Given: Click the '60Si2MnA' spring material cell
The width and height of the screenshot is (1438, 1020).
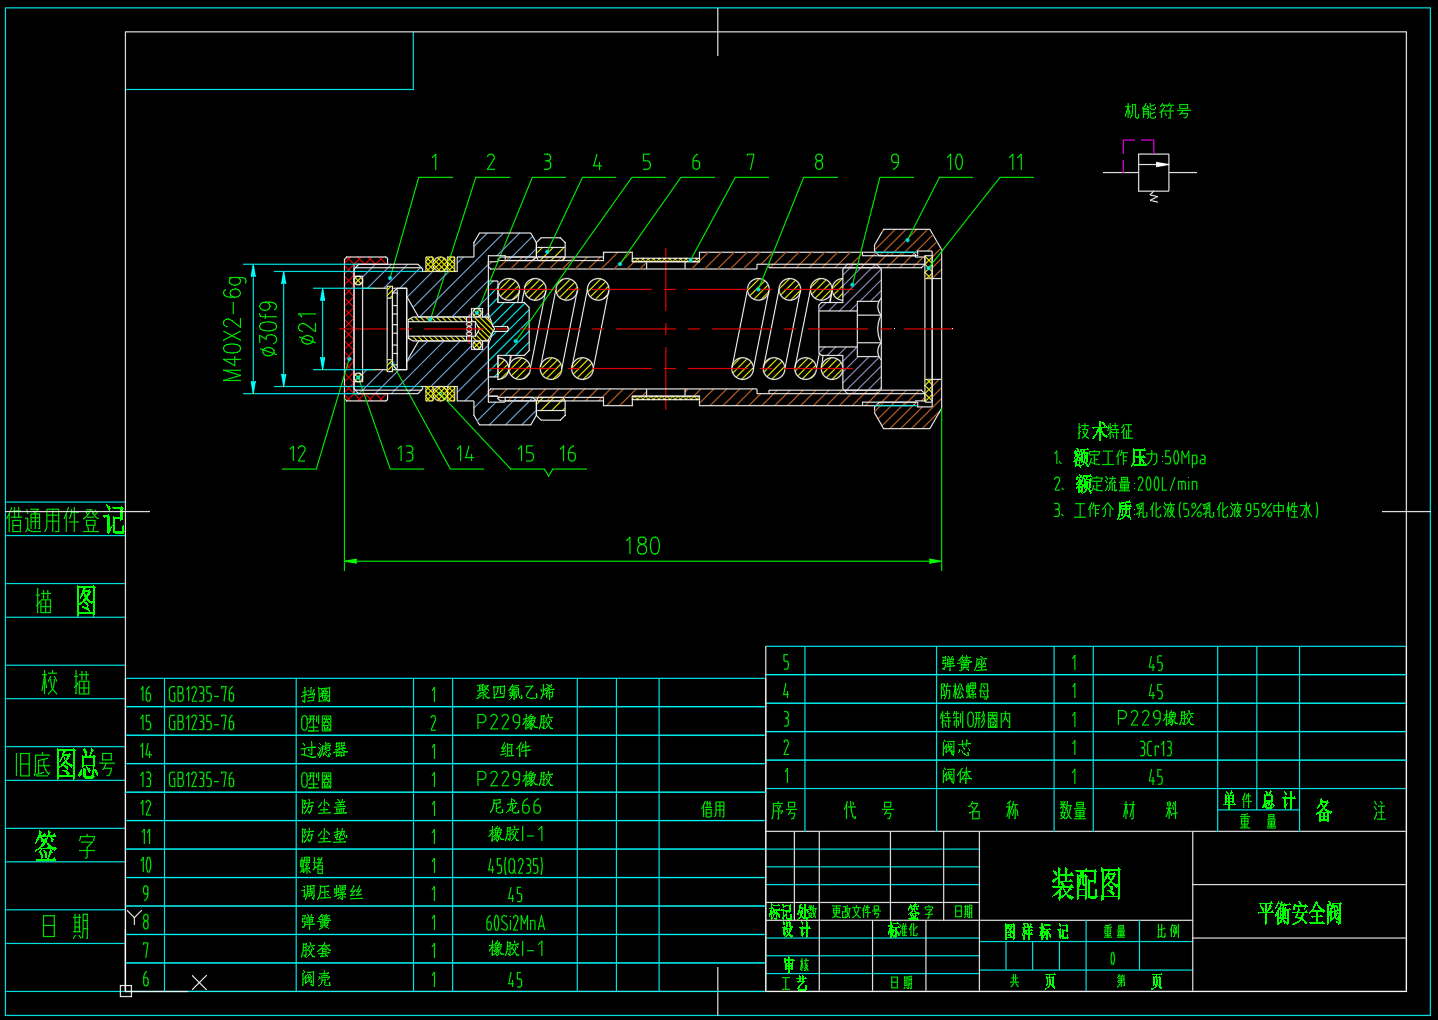Looking at the screenshot, I should (515, 923).
